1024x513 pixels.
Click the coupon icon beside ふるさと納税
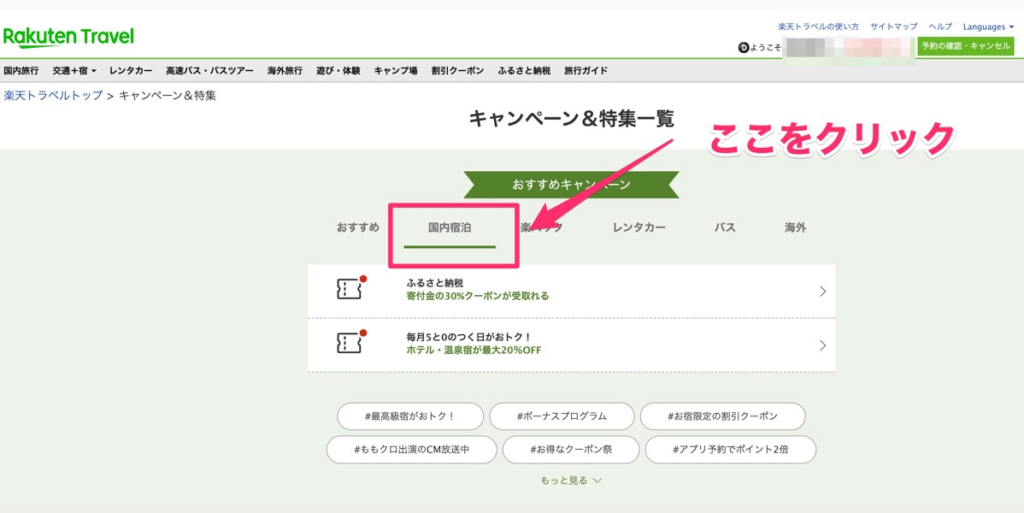coord(348,289)
